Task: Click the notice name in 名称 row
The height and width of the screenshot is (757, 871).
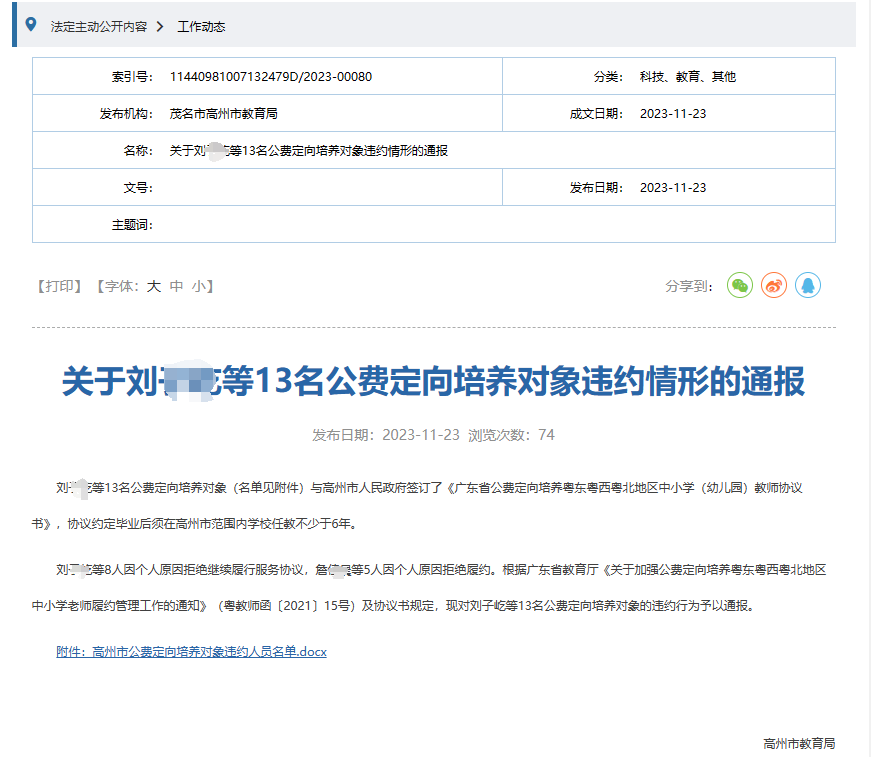Action: (308, 151)
